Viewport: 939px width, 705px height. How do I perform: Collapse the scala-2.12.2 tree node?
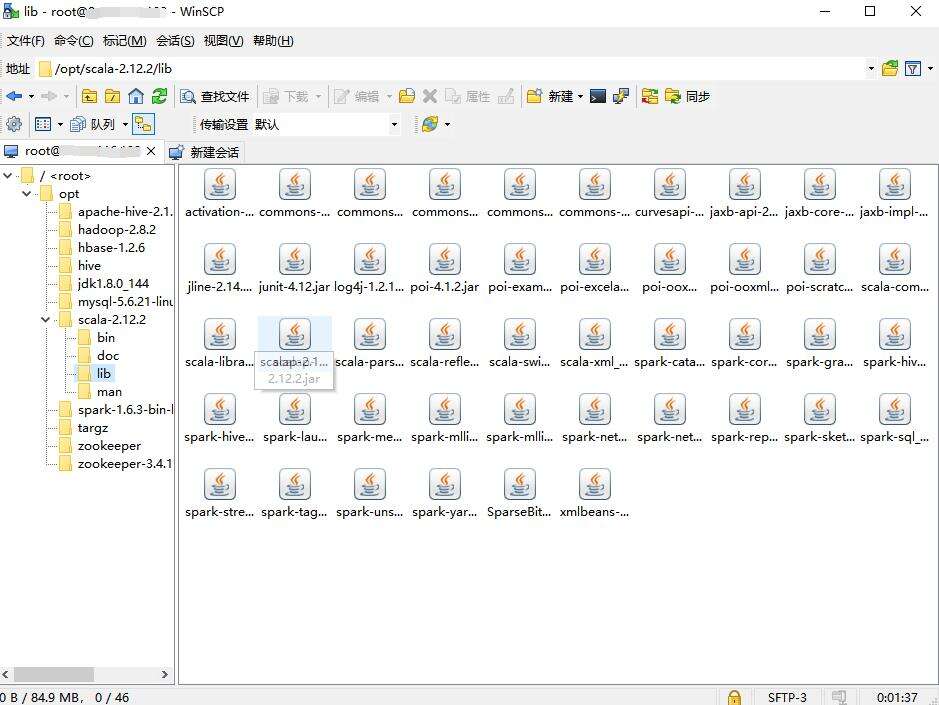(x=46, y=320)
